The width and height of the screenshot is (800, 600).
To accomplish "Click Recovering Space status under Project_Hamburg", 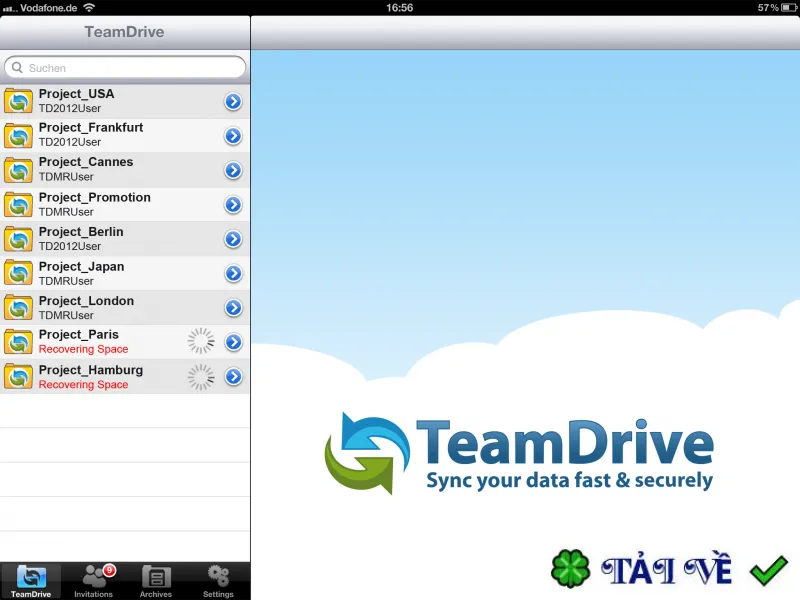I will pos(83,385).
